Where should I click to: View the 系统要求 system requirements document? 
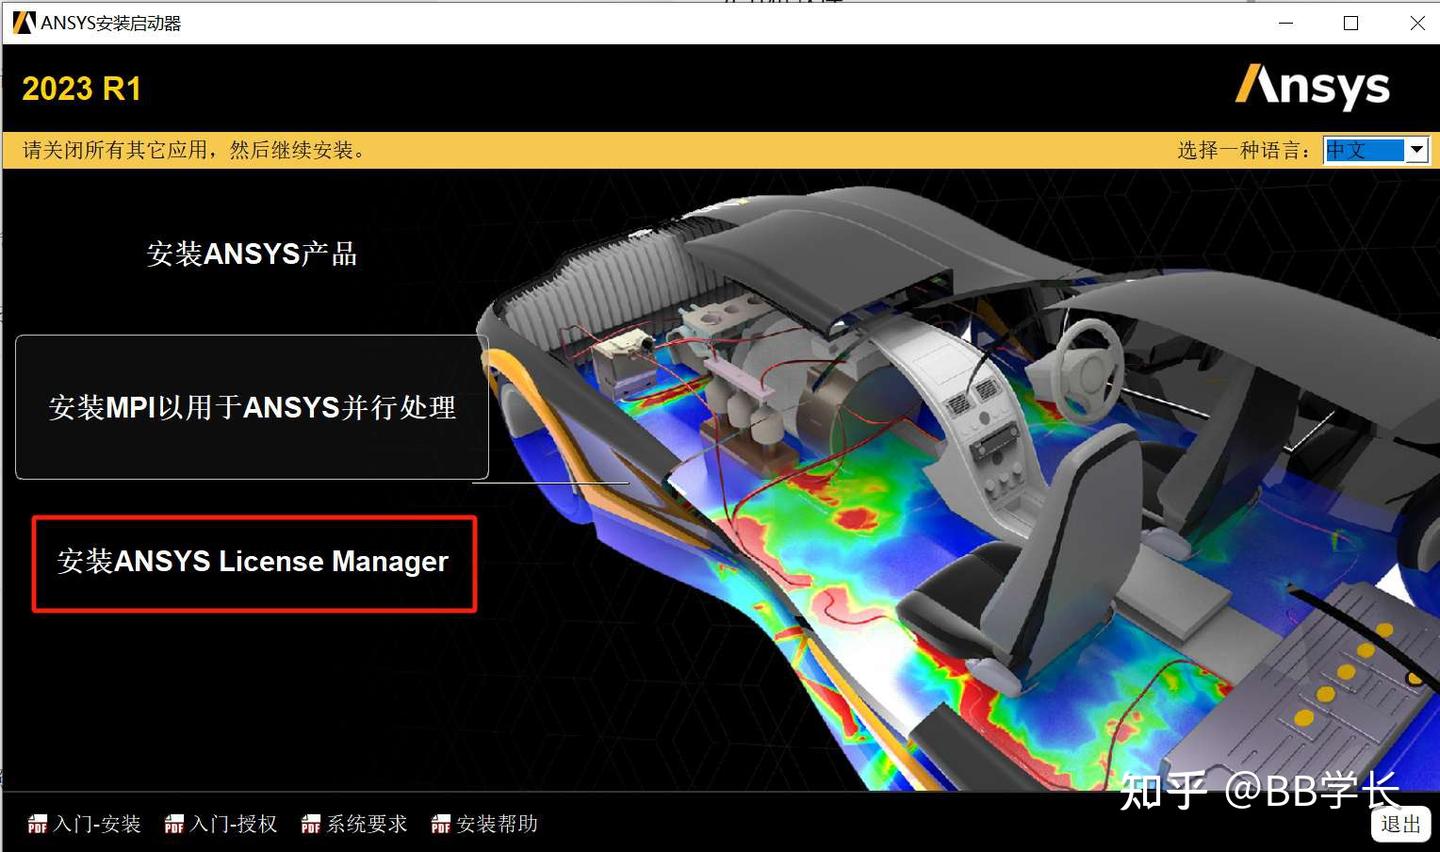367,824
